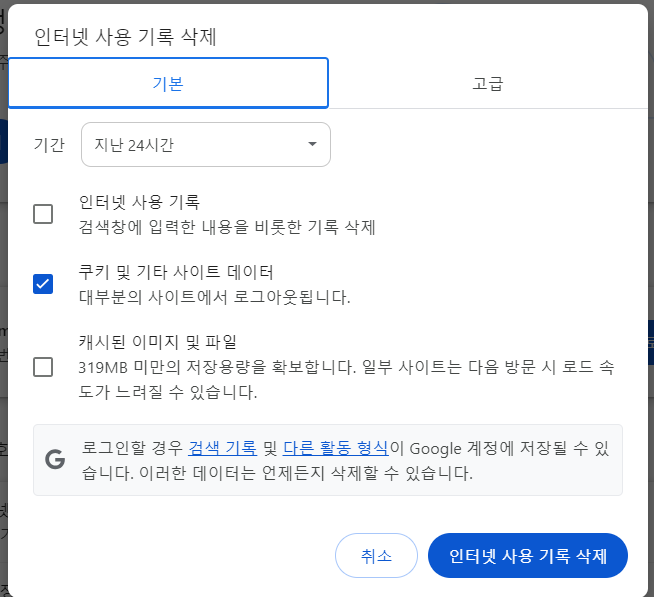Enable the 인터넷 사용 기록 checkbox
654x597 pixels.
click(43, 214)
